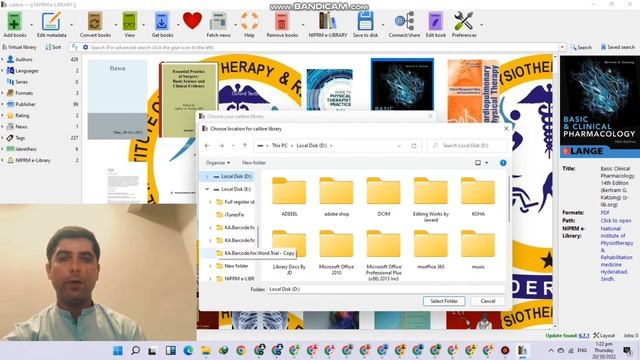
Task: Click the update found 6.7.1 link
Action: (584, 336)
